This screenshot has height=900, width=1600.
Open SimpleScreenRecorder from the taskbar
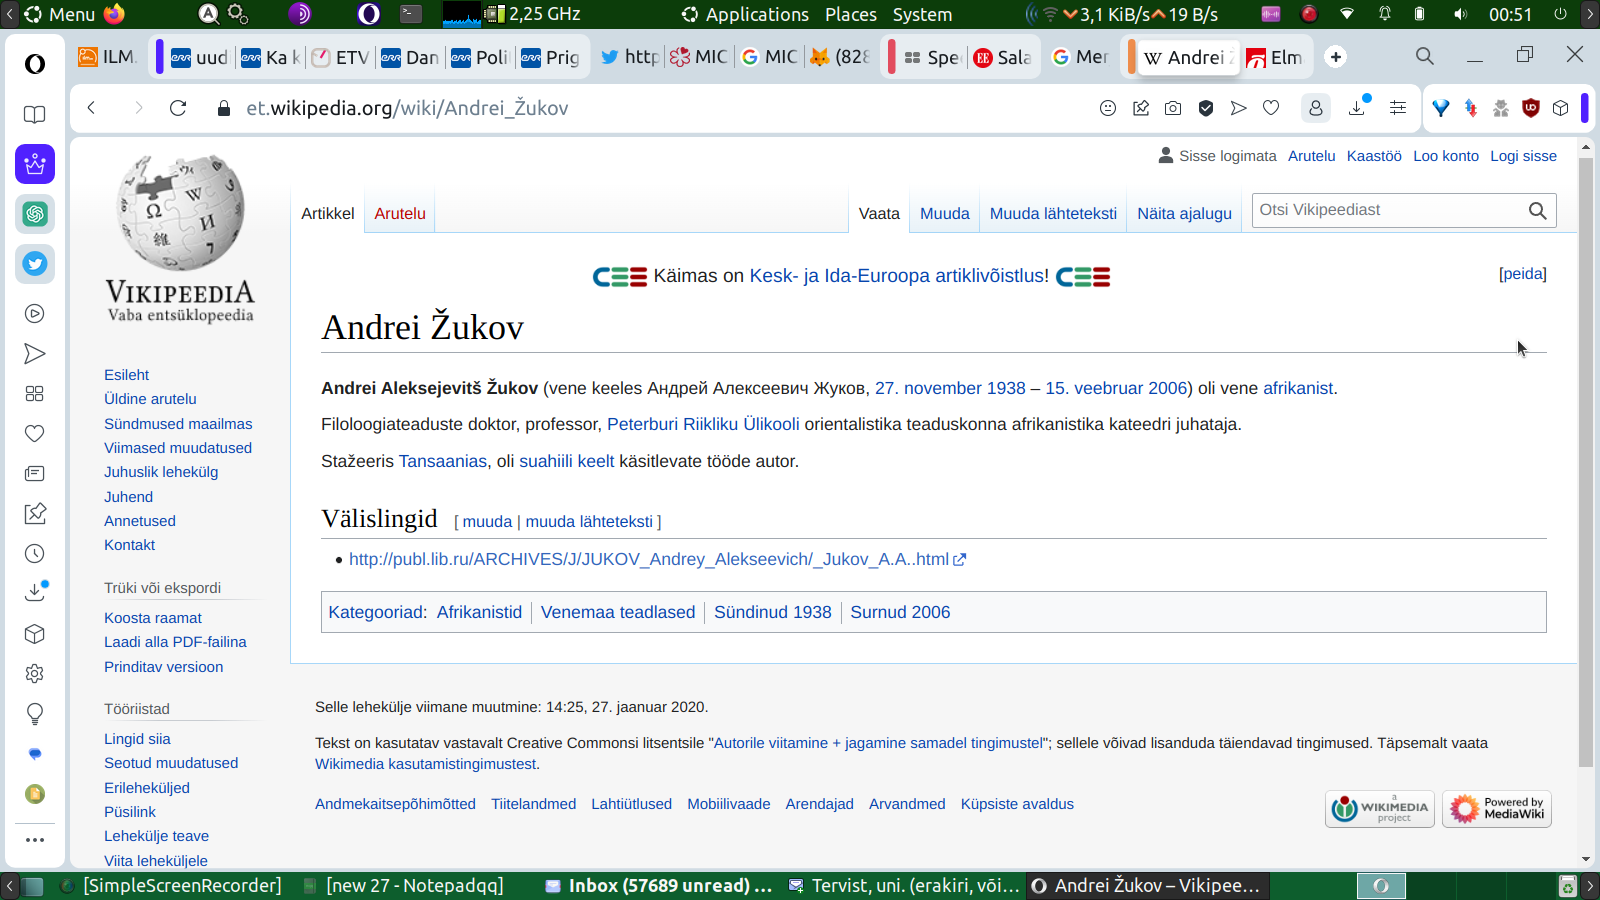(x=171, y=886)
